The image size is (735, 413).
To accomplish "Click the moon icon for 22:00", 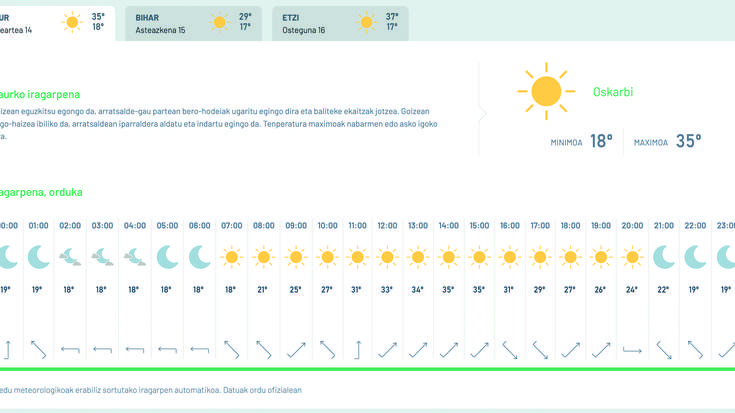I will click(x=695, y=257).
